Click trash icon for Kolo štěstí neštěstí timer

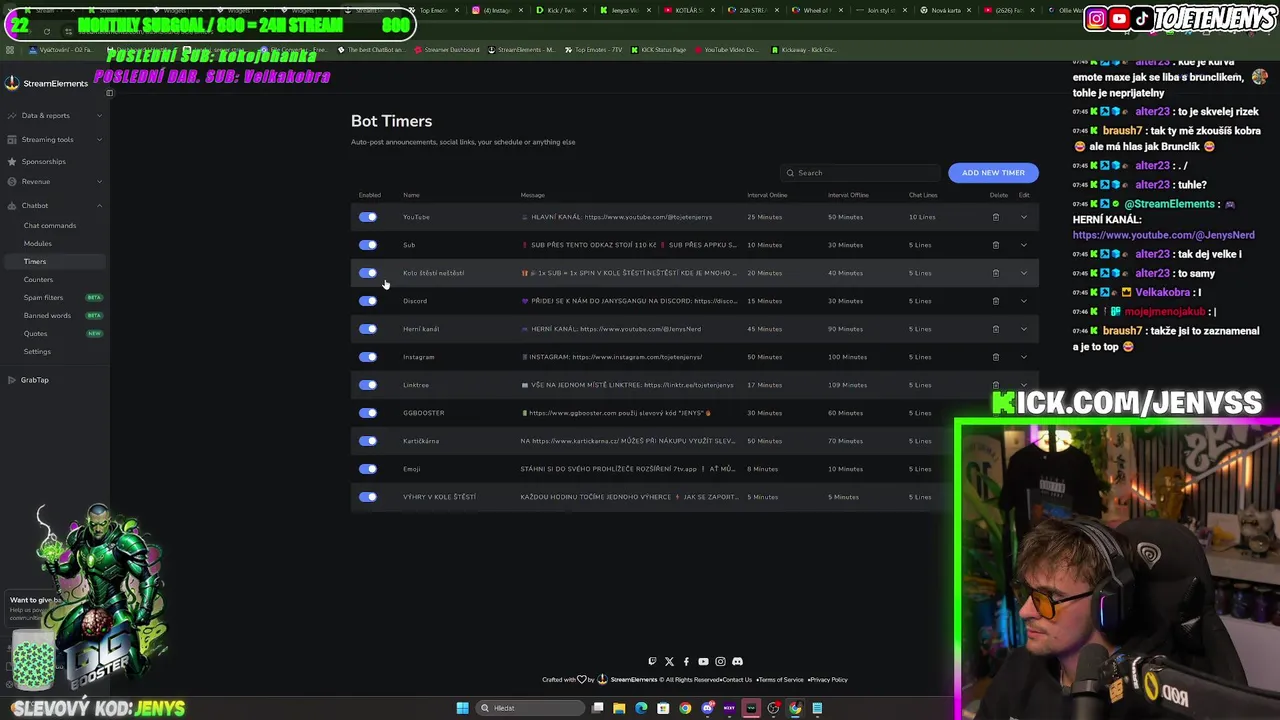click(995, 273)
